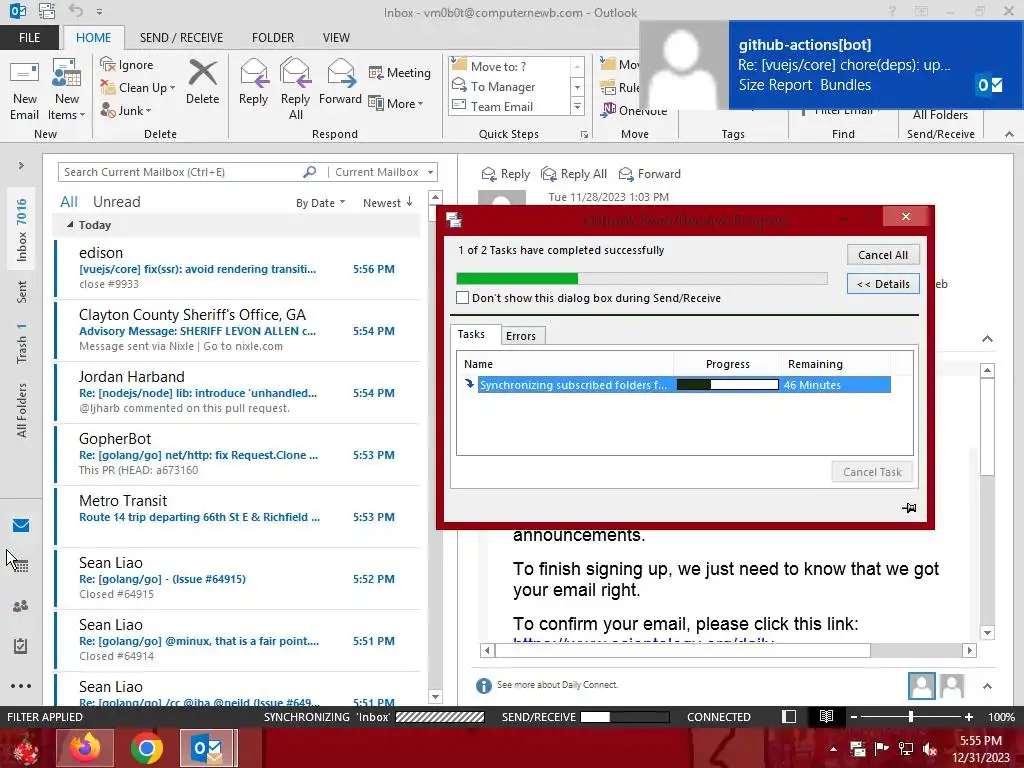Expand the Quick Steps gallery

(577, 106)
